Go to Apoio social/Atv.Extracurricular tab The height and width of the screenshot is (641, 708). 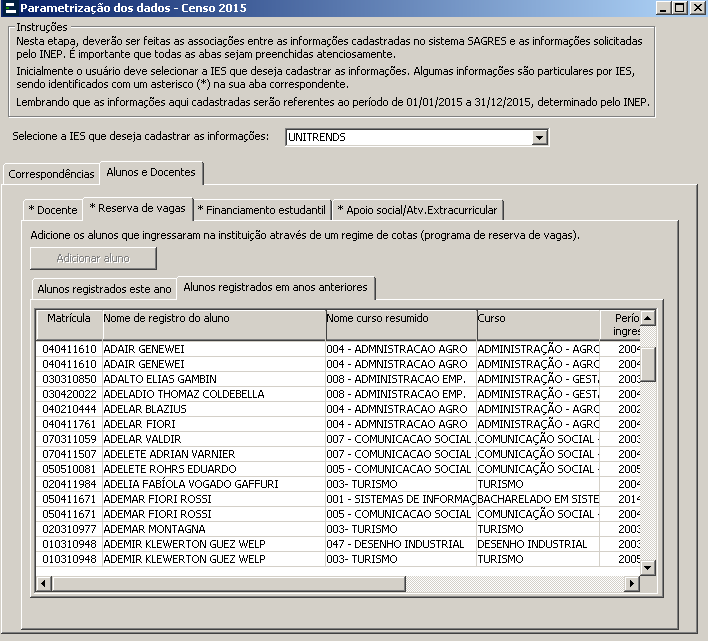(x=417, y=210)
